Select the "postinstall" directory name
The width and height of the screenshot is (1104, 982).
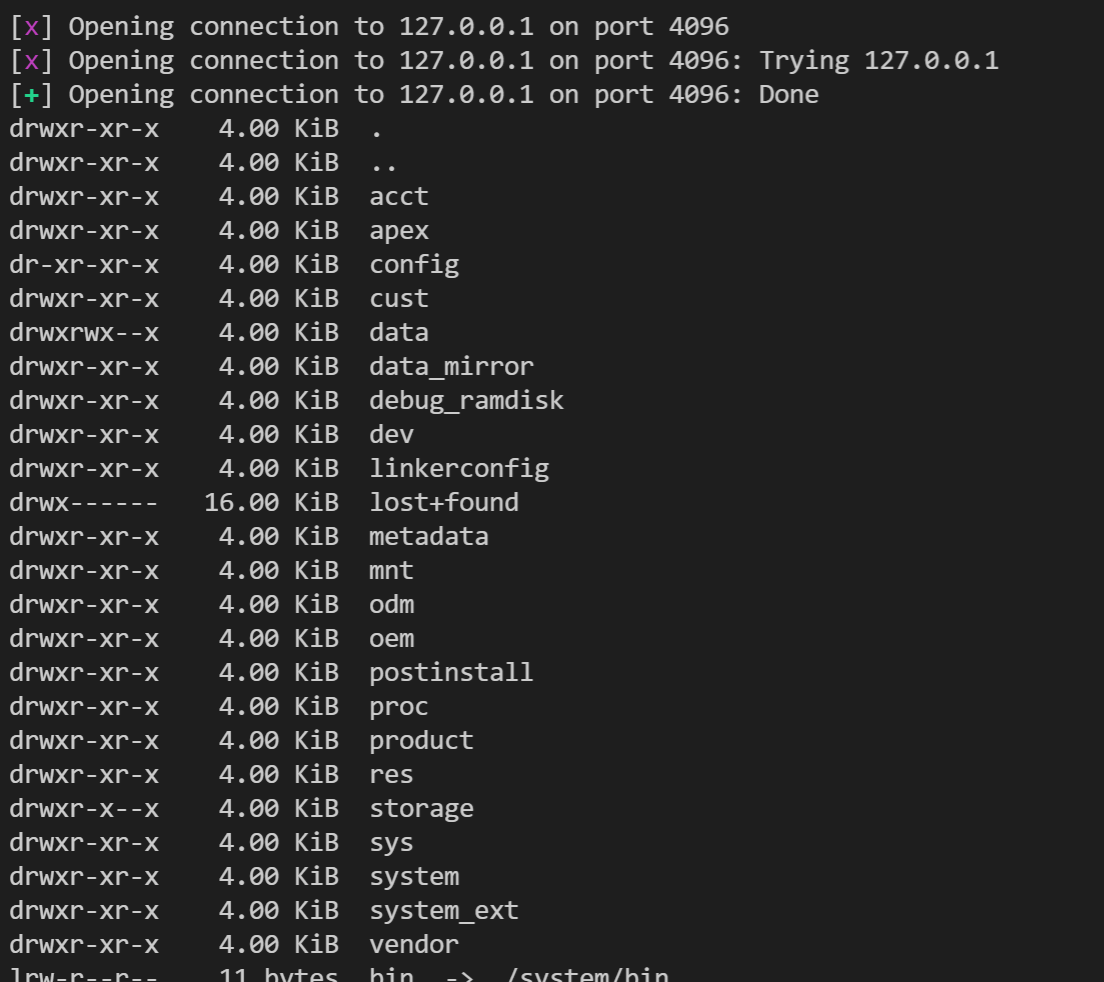[451, 672]
